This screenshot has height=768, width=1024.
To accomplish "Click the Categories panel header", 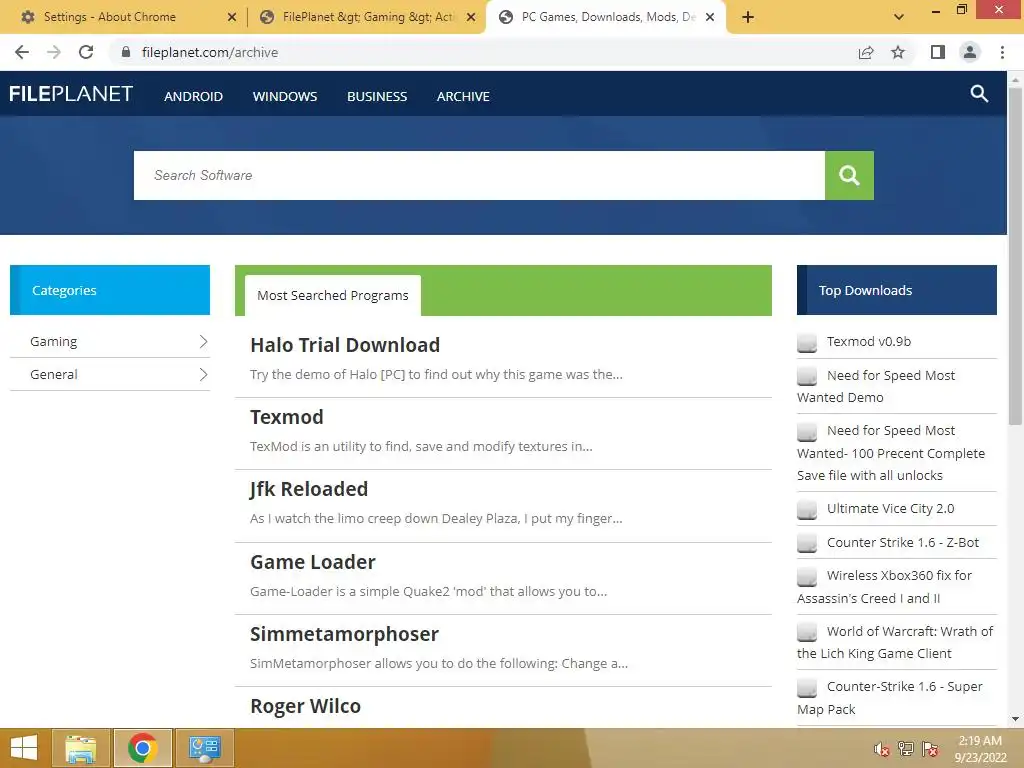I will point(110,290).
